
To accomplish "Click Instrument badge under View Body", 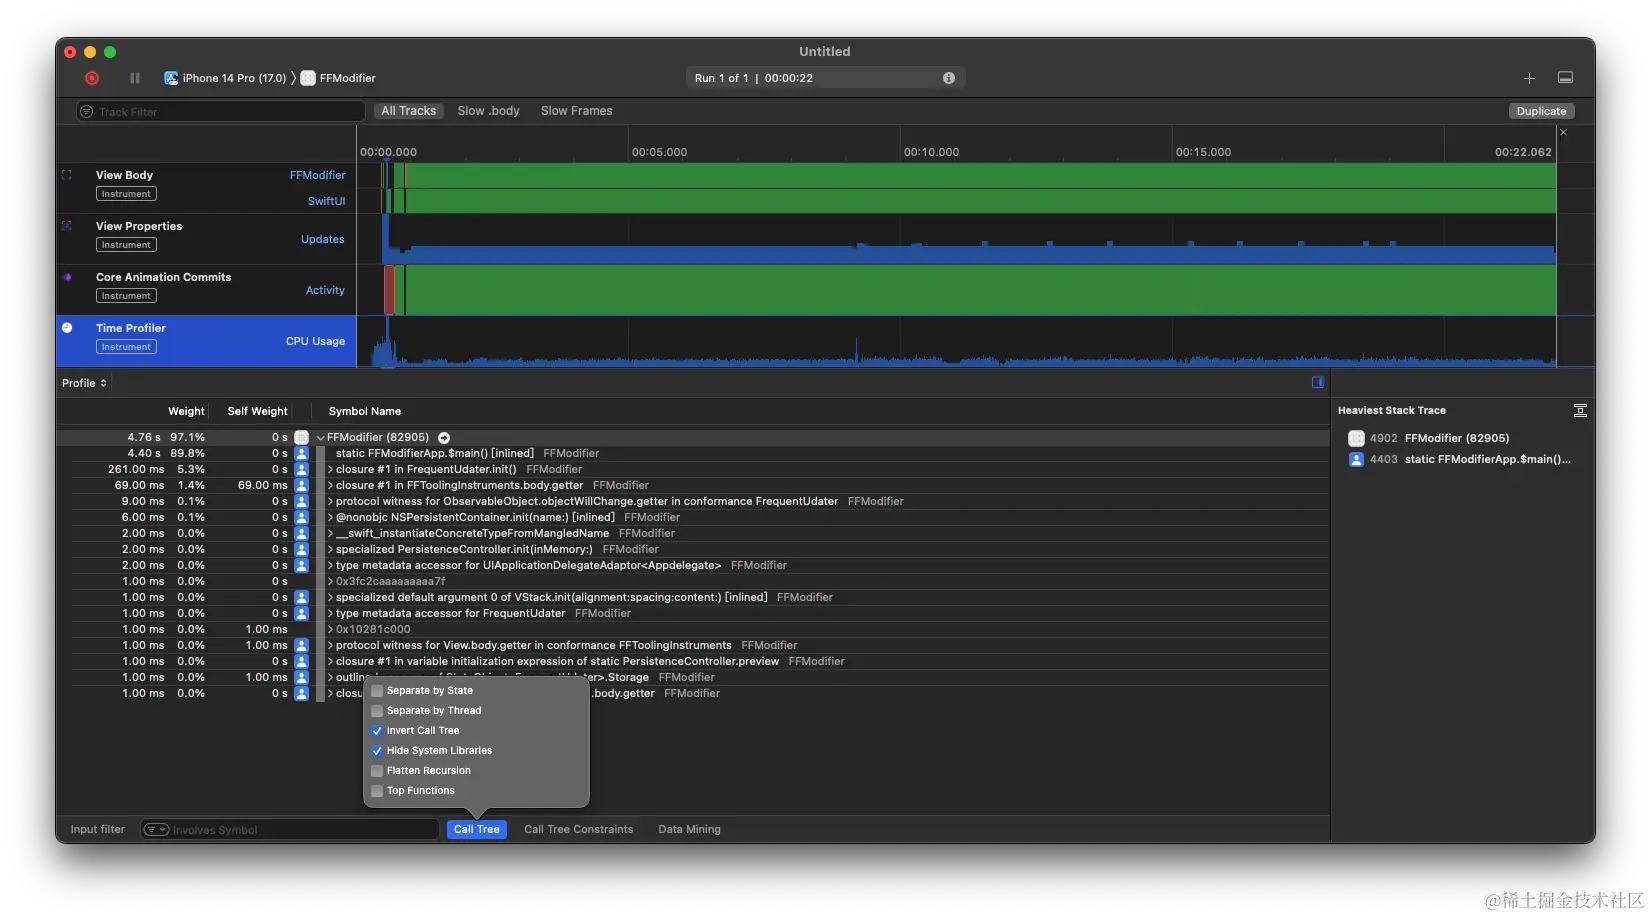I will click(126, 194).
